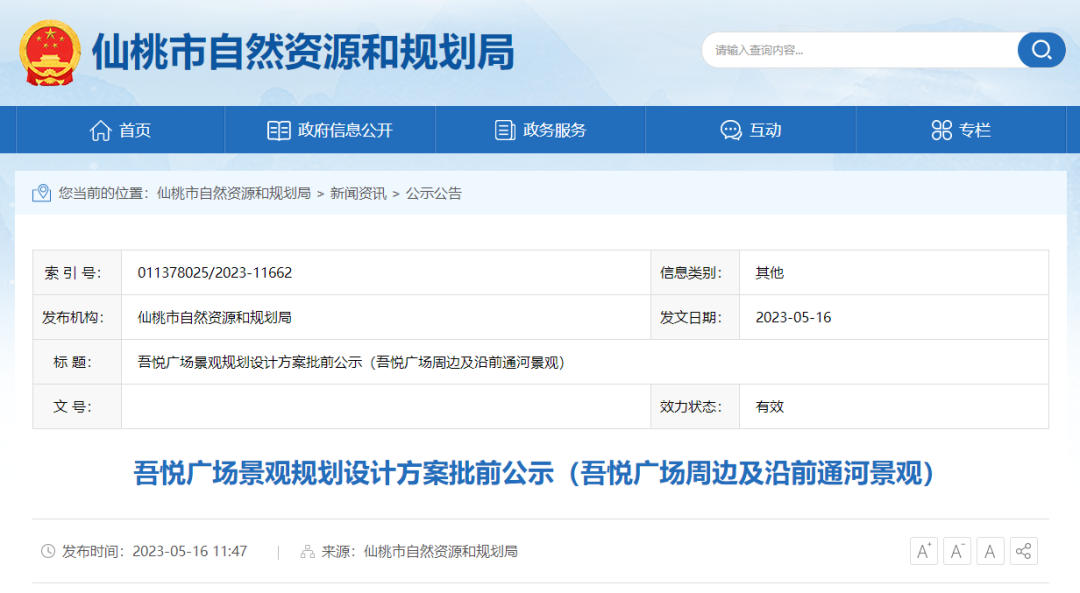Click A+ to enlarge the font
This screenshot has width=1080, height=593.
coord(923,551)
